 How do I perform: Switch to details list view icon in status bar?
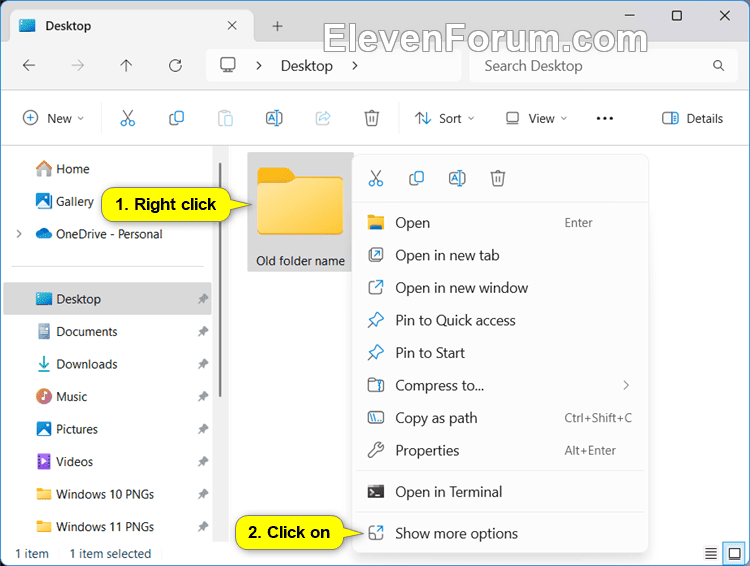point(711,554)
